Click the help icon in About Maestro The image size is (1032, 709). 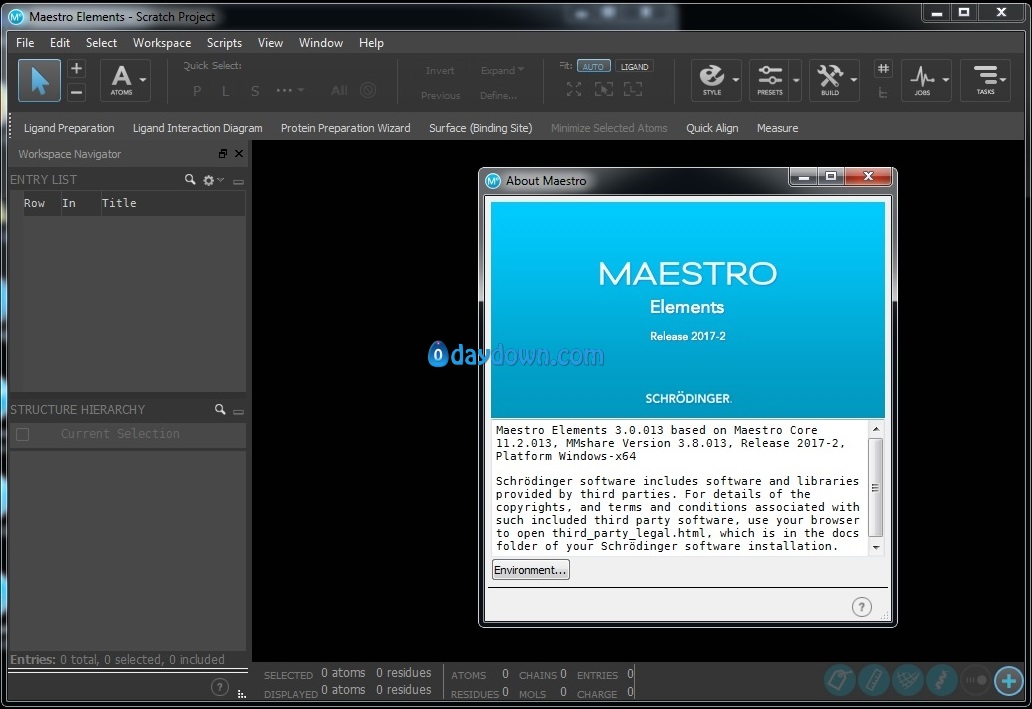coord(862,606)
